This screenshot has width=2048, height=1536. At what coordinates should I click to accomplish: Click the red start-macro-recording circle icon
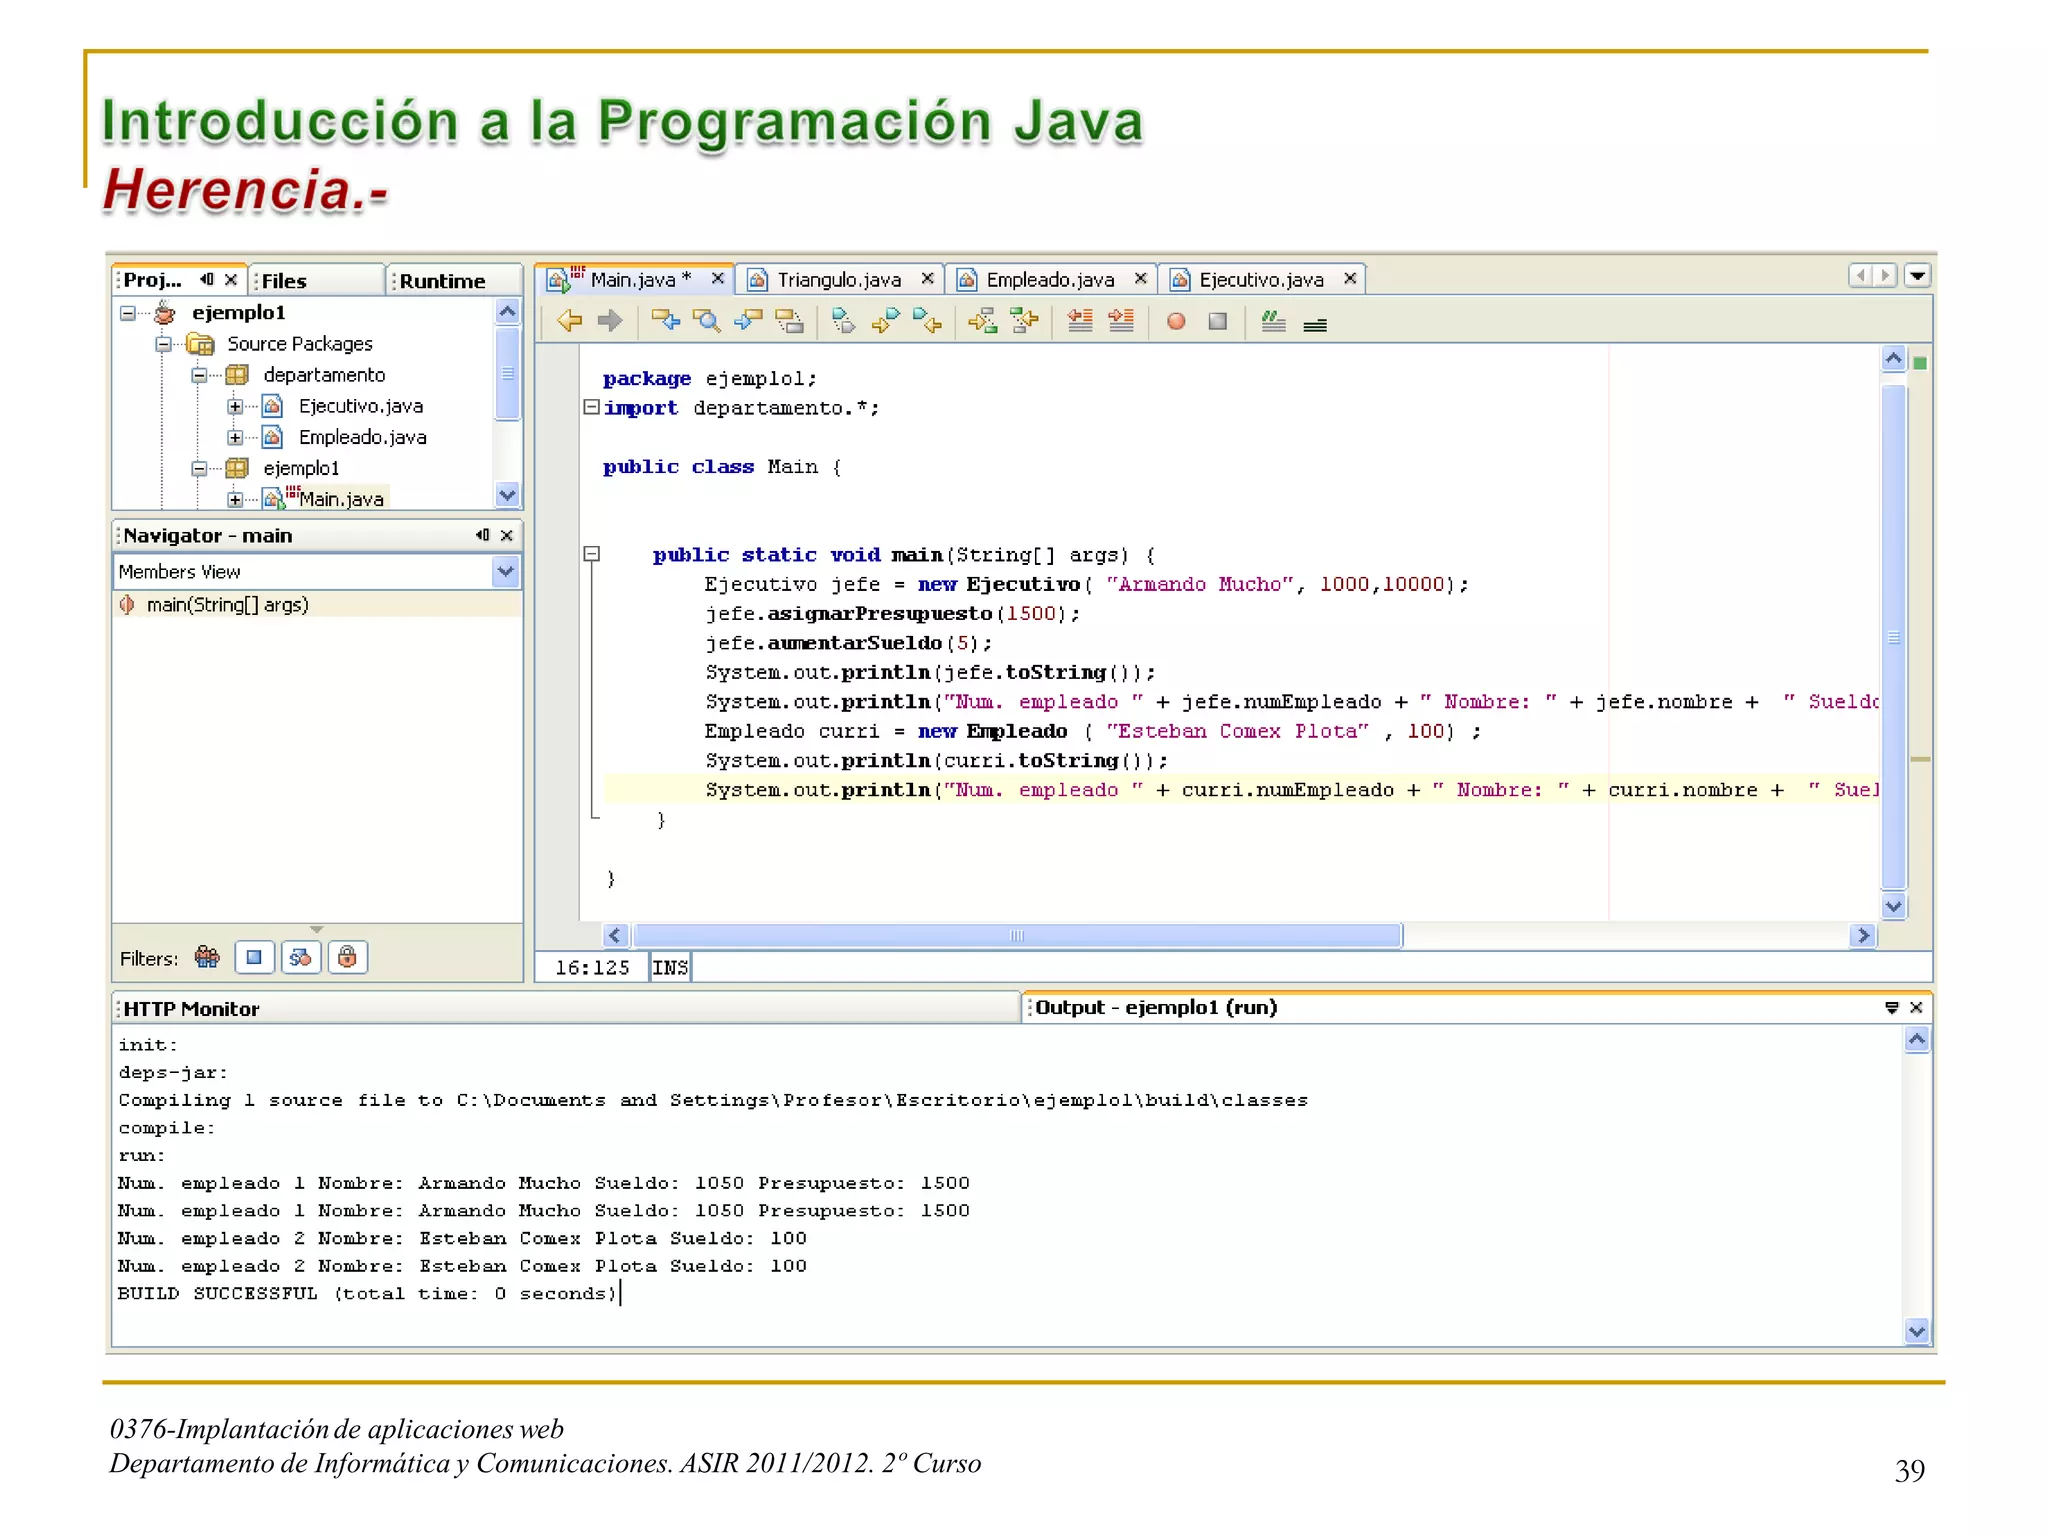(1176, 321)
